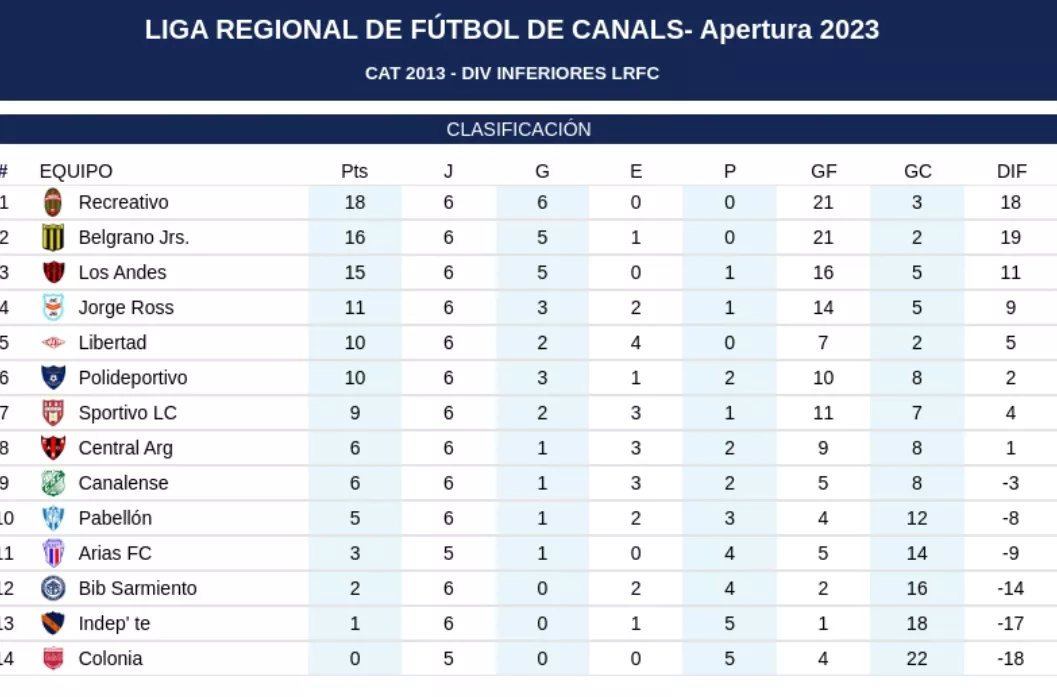This screenshot has width=1057, height=697.
Task: Click the EQUIPO column header
Action: coord(76,171)
